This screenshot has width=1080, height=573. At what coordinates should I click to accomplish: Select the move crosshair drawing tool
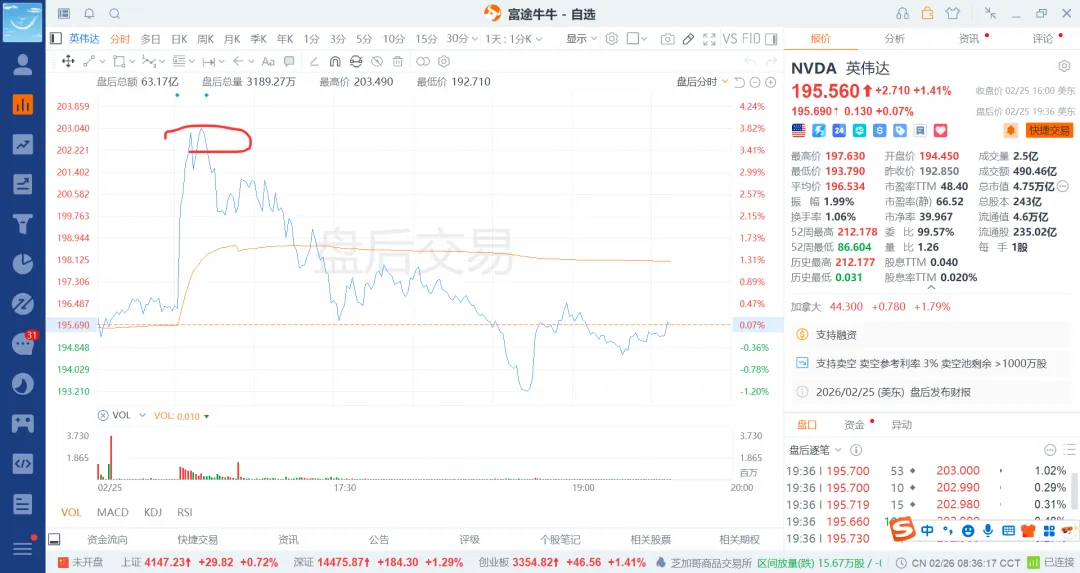[x=68, y=61]
